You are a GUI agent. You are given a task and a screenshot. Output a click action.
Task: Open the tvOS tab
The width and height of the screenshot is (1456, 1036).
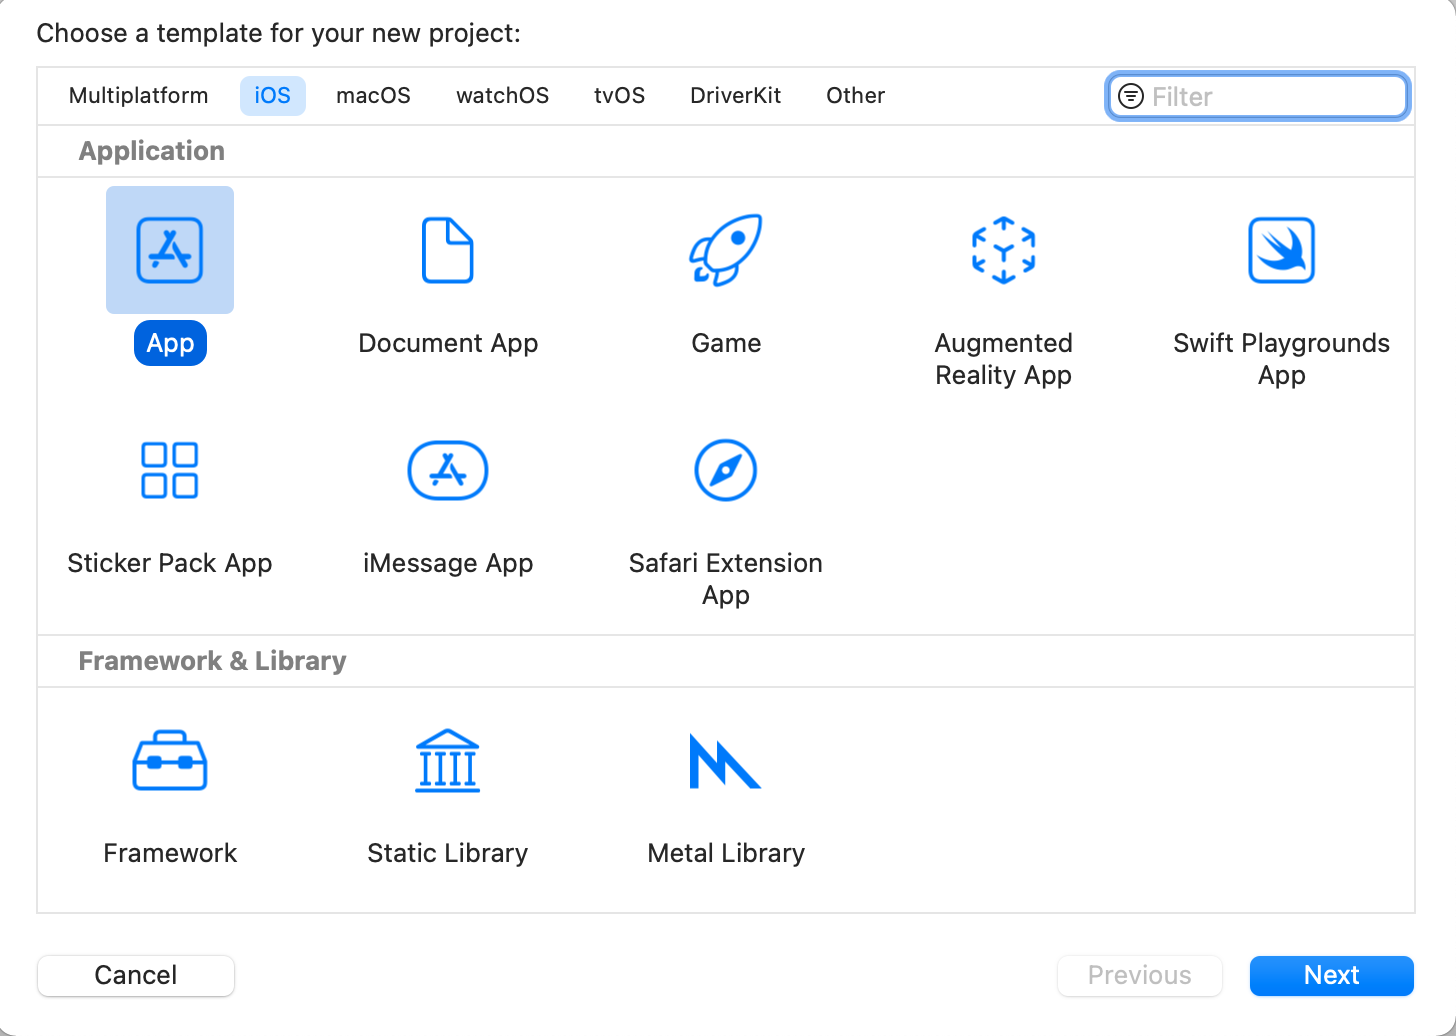coord(620,96)
